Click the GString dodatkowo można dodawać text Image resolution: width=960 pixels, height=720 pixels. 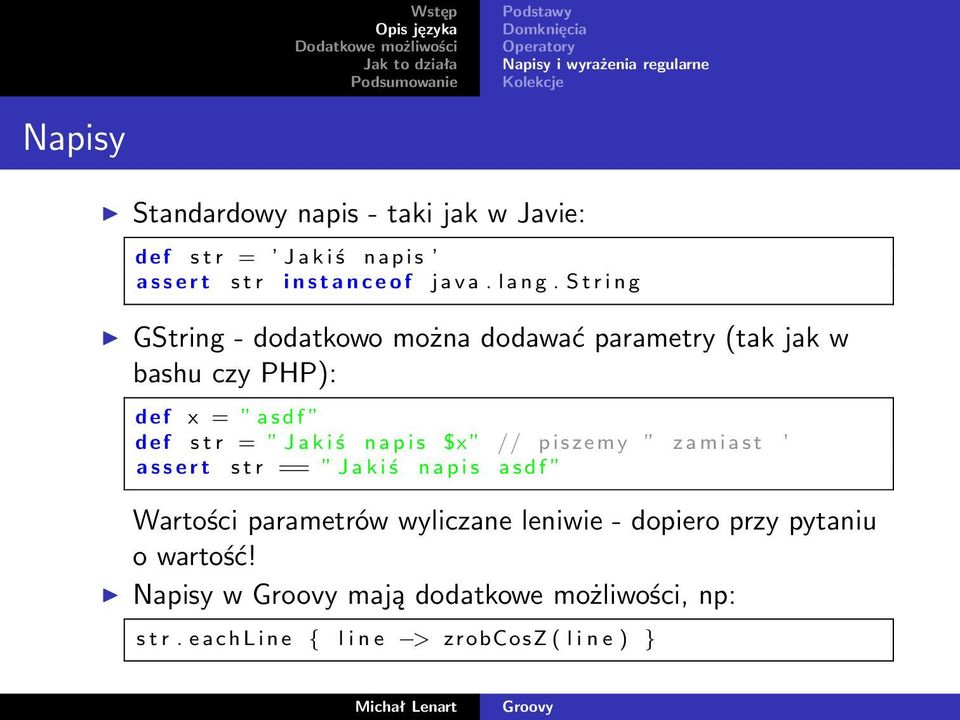(x=491, y=338)
